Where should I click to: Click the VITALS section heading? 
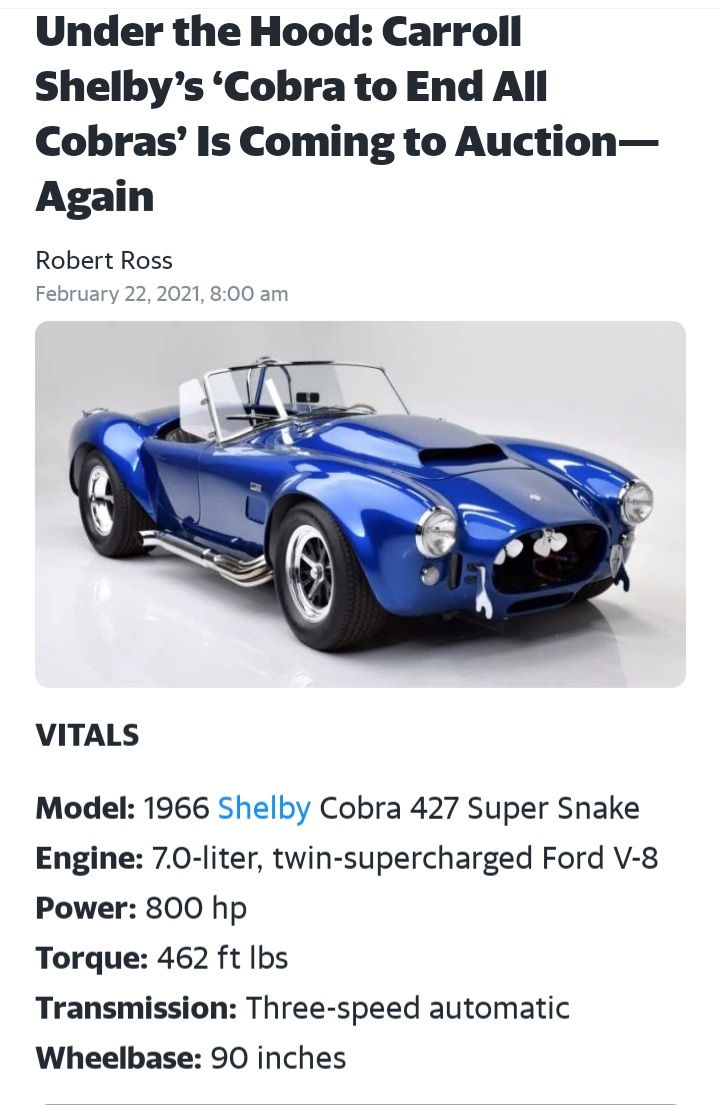pos(87,735)
